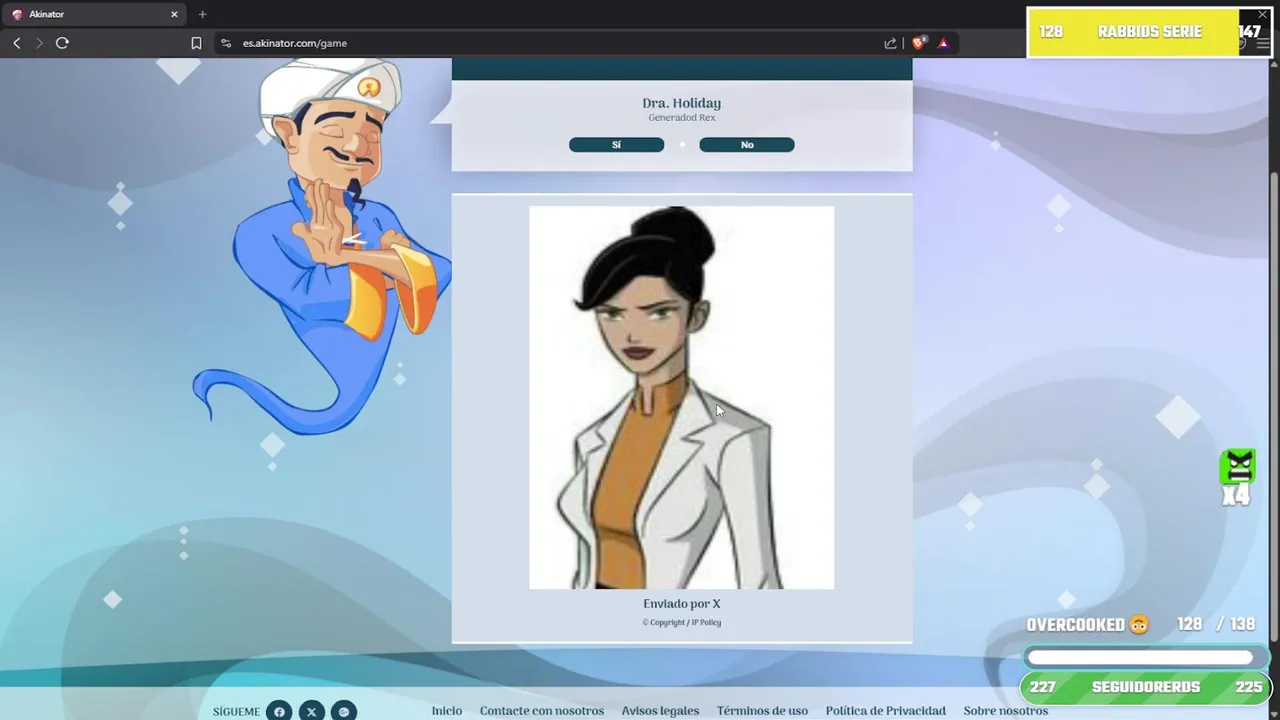This screenshot has height=720, width=1280.
Task: Reload the Akinator page
Action: (62, 43)
